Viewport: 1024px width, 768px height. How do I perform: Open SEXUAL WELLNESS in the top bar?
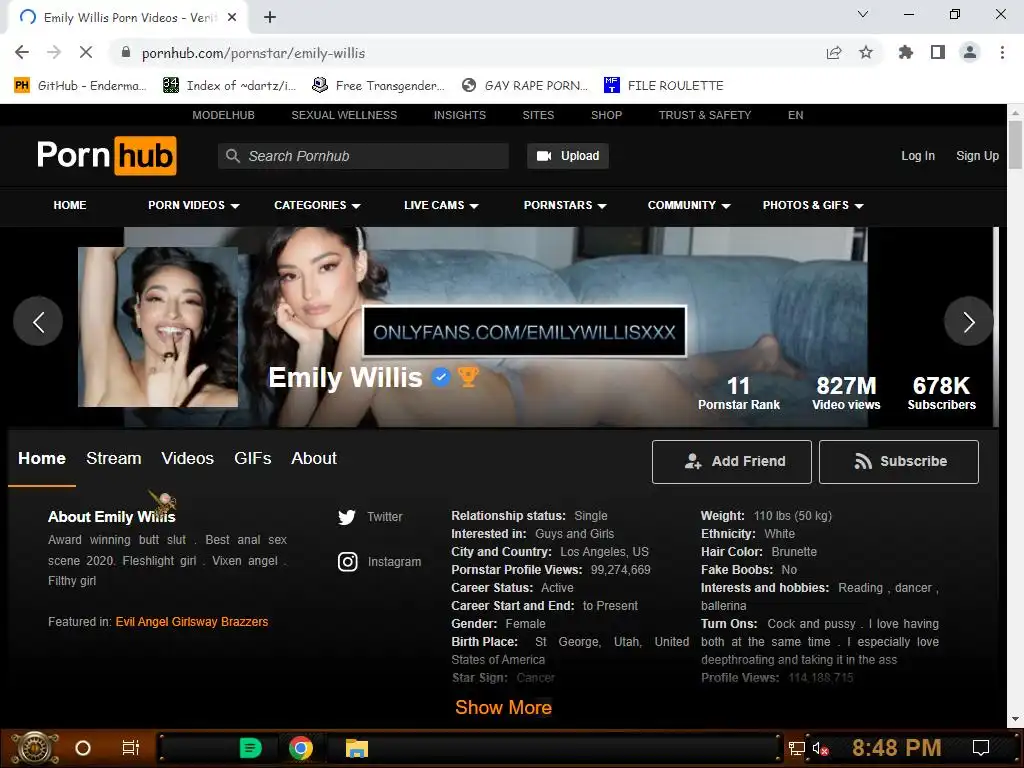pyautogui.click(x=344, y=115)
